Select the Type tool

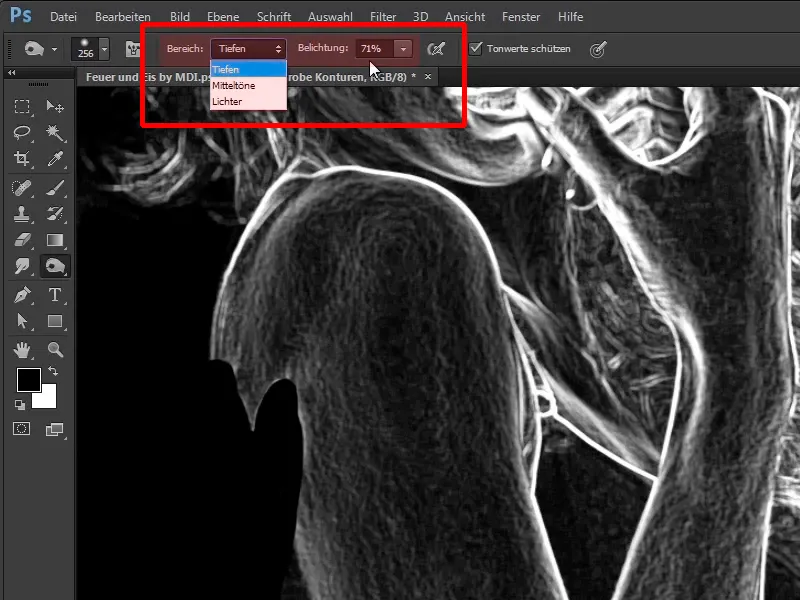tap(55, 295)
